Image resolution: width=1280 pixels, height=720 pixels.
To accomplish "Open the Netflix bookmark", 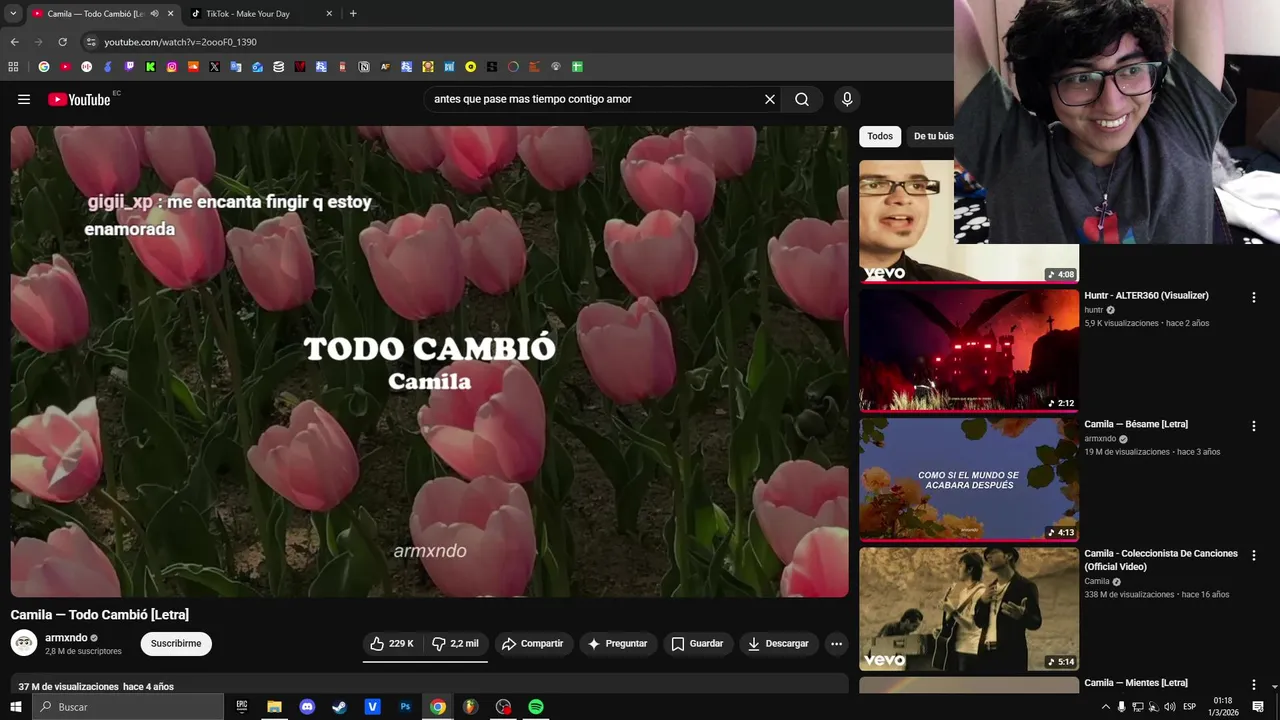I will click(300, 67).
